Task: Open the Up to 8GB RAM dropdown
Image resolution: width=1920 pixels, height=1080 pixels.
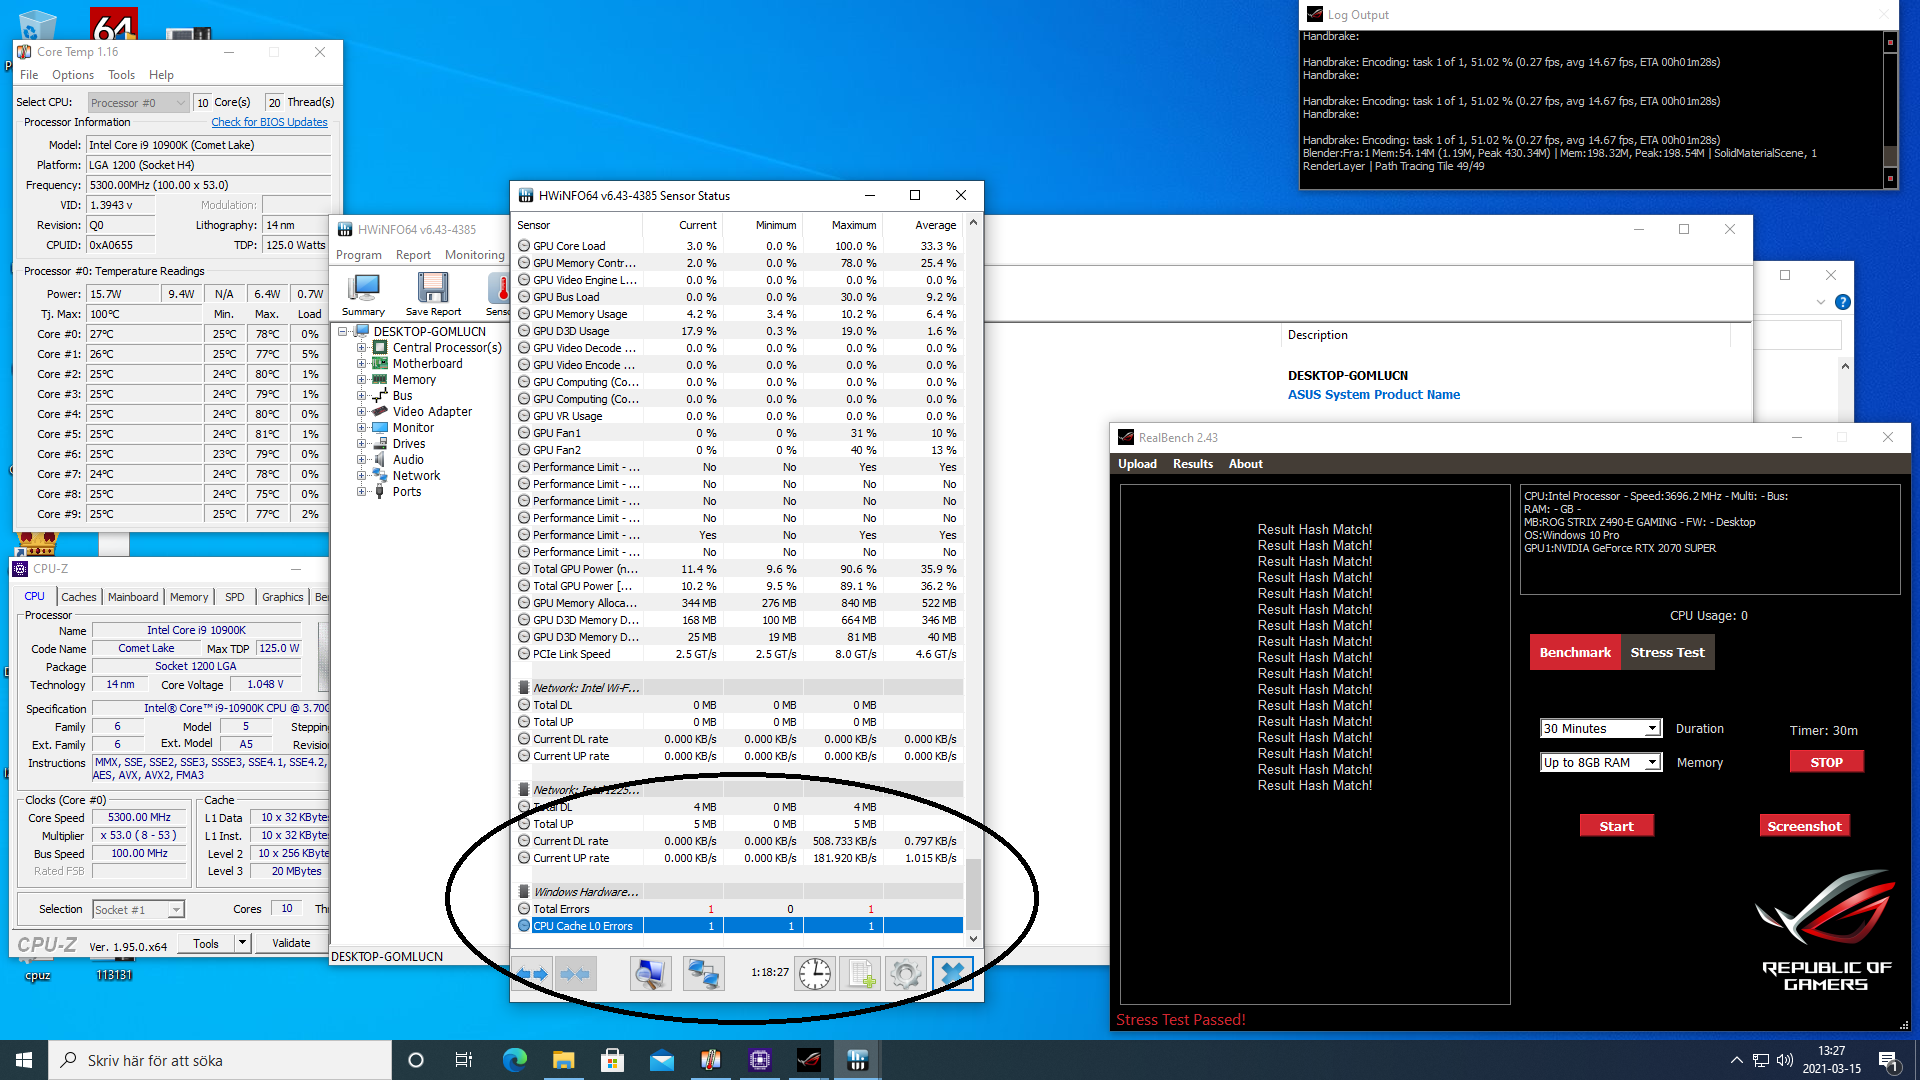Action: point(1601,763)
